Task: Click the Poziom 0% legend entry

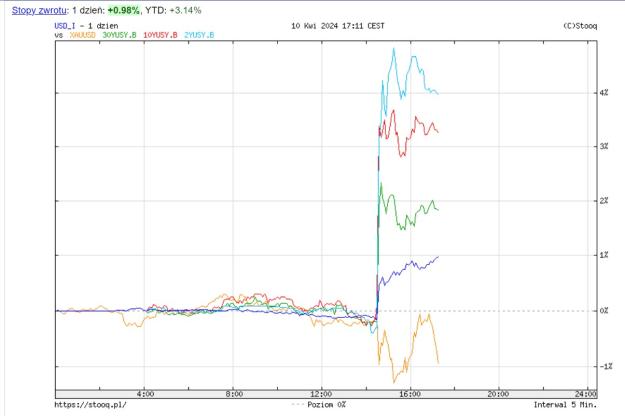Action: tap(319, 405)
